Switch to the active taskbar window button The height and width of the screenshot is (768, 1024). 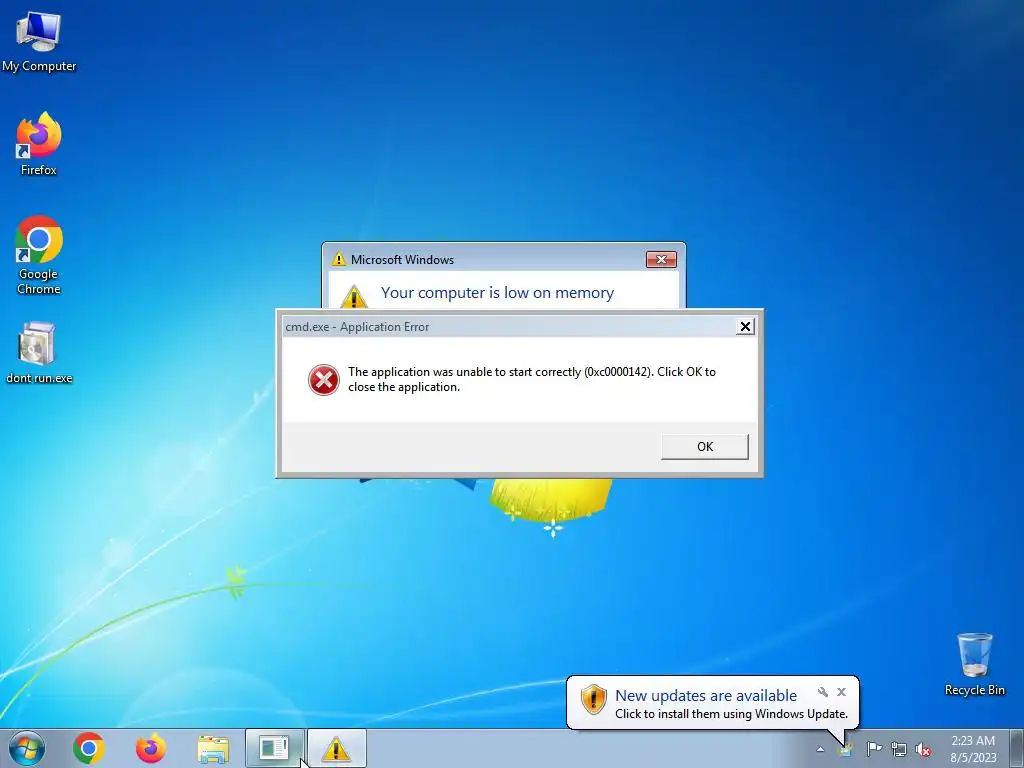click(x=274, y=748)
